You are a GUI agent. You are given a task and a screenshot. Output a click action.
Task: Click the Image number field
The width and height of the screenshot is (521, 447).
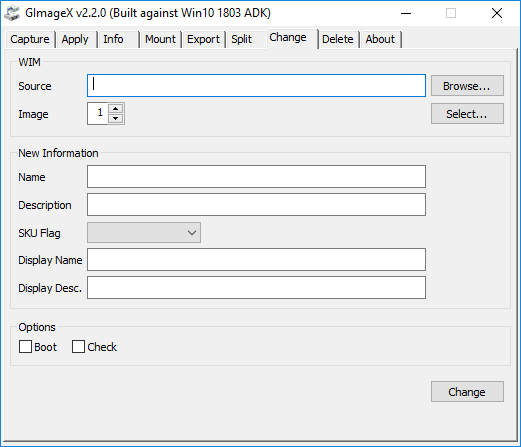tap(97, 114)
